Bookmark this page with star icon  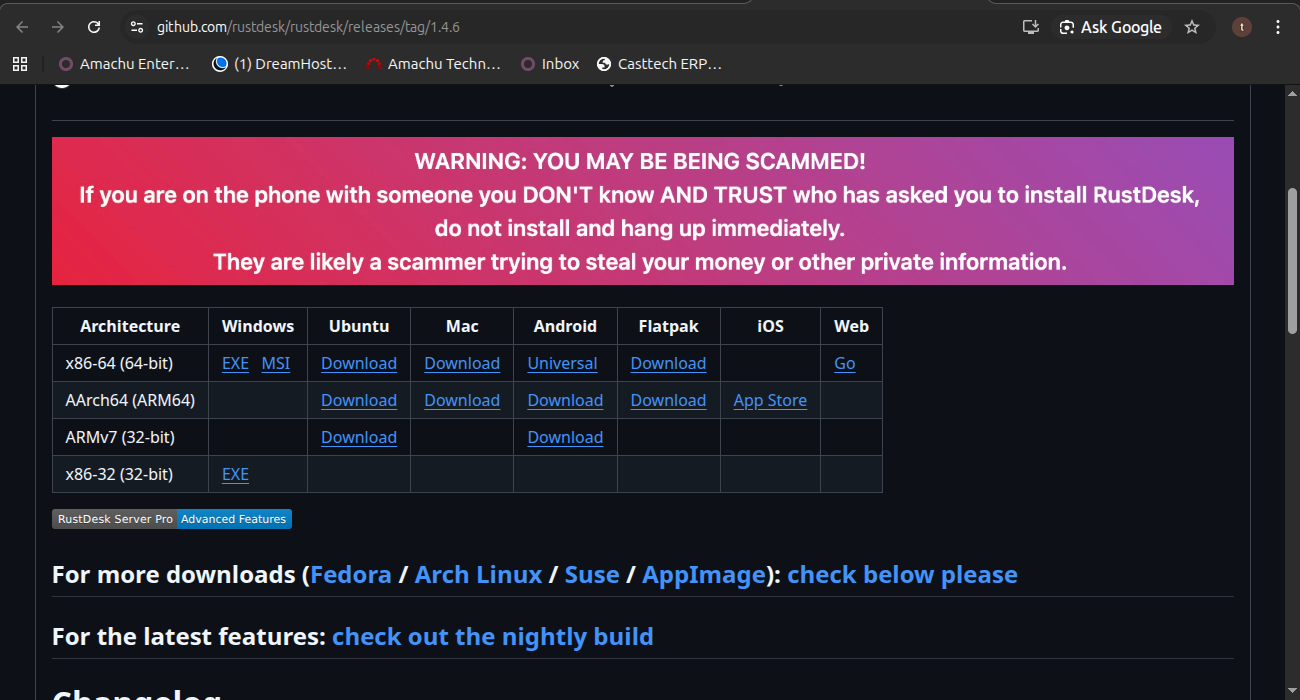1191,27
